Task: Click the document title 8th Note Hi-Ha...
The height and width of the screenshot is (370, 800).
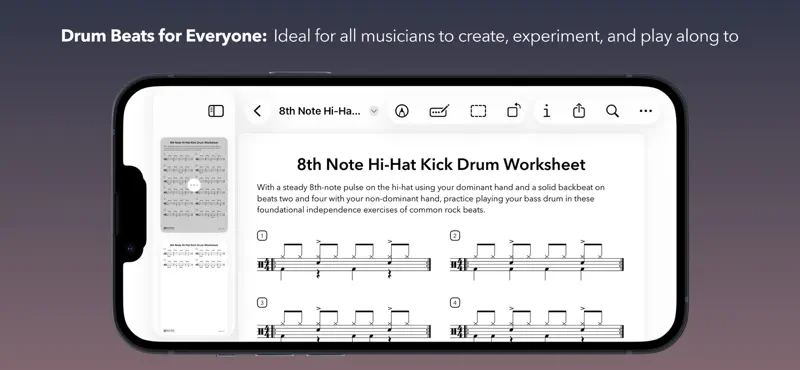Action: click(320, 111)
